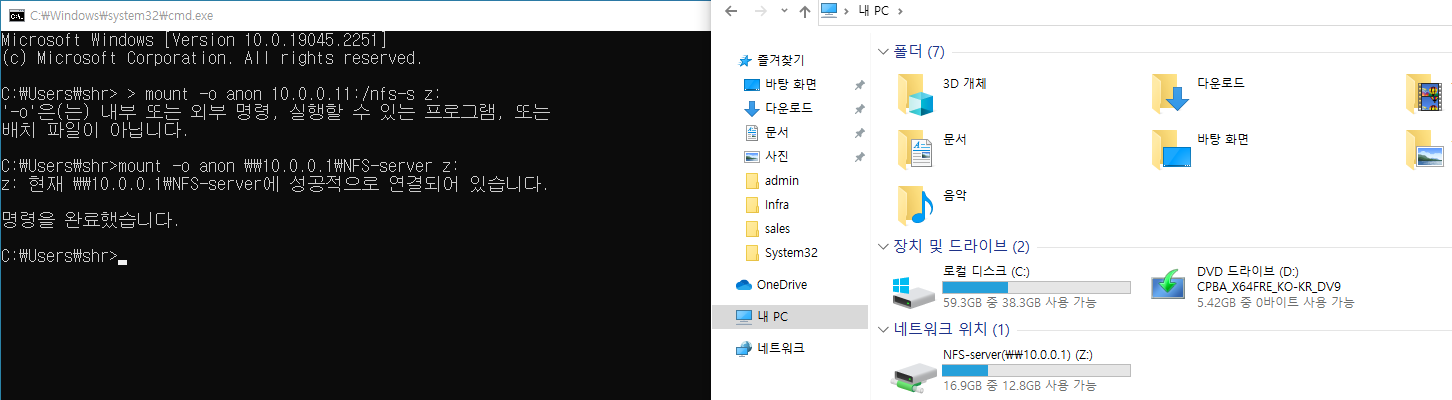1452x400 pixels.
Task: Select DVD 드라이브 (D:) icon
Action: click(1169, 286)
